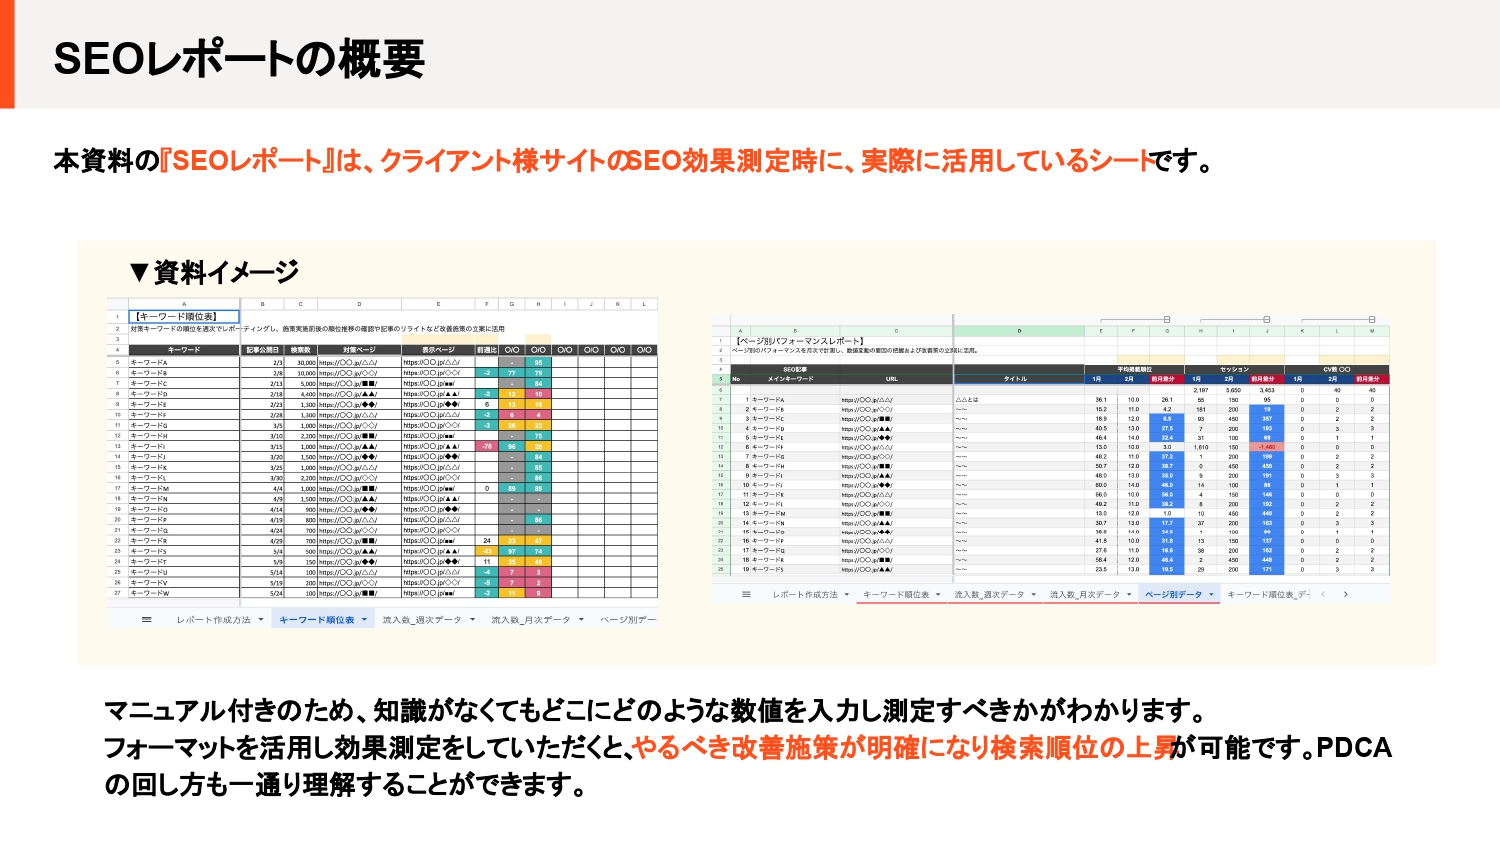Image resolution: width=1500 pixels, height=844 pixels.
Task: Select total sessions cell 5,650
Action: point(1233,390)
